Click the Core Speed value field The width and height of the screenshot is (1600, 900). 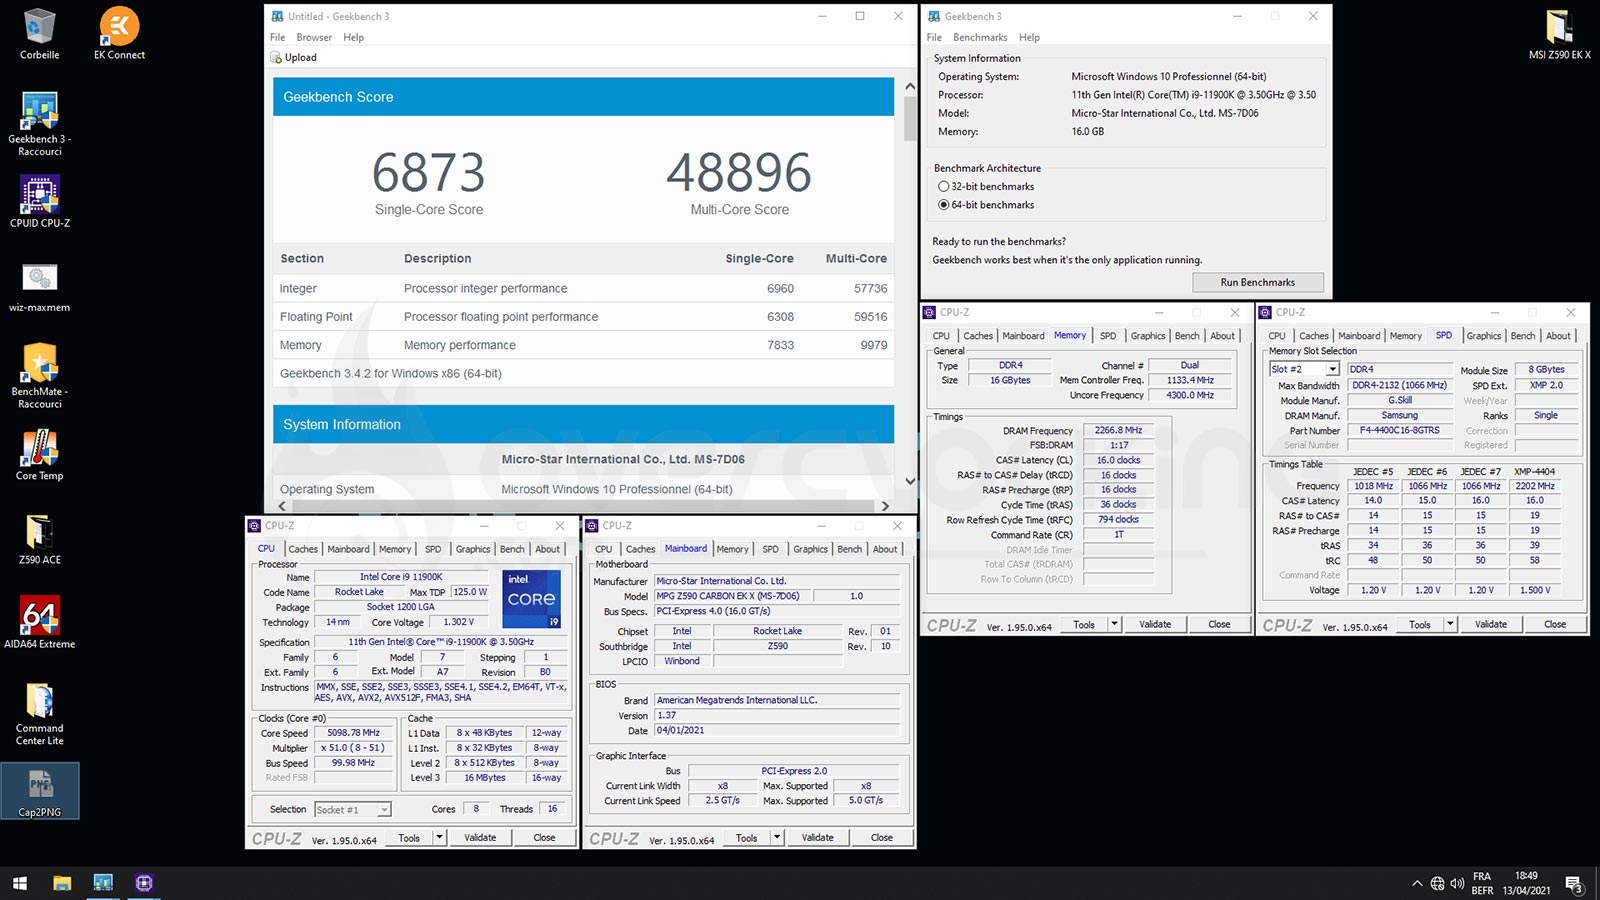tap(354, 733)
